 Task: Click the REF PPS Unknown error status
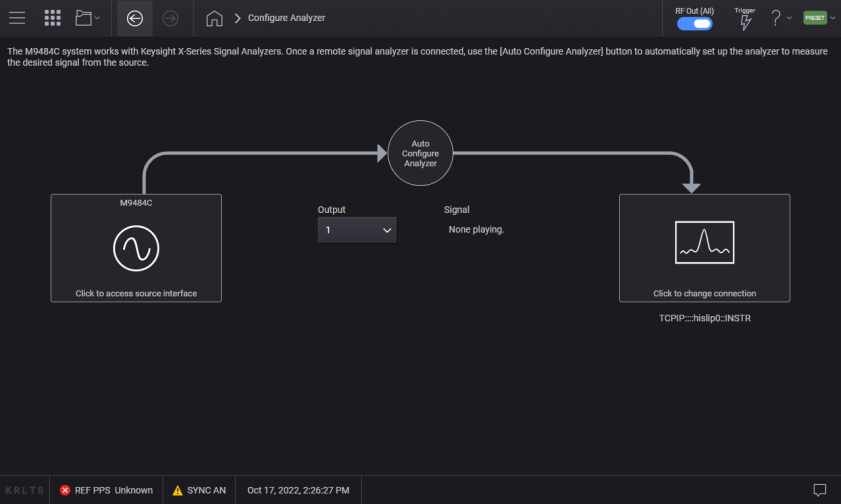106,490
